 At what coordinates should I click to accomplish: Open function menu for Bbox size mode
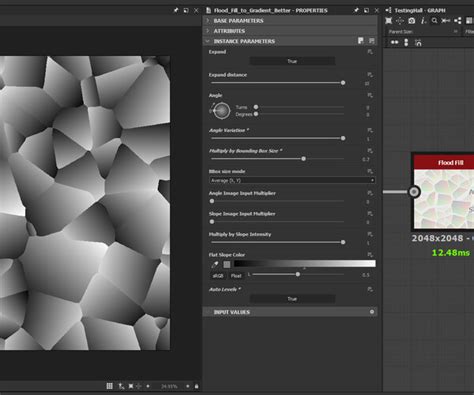(370, 171)
